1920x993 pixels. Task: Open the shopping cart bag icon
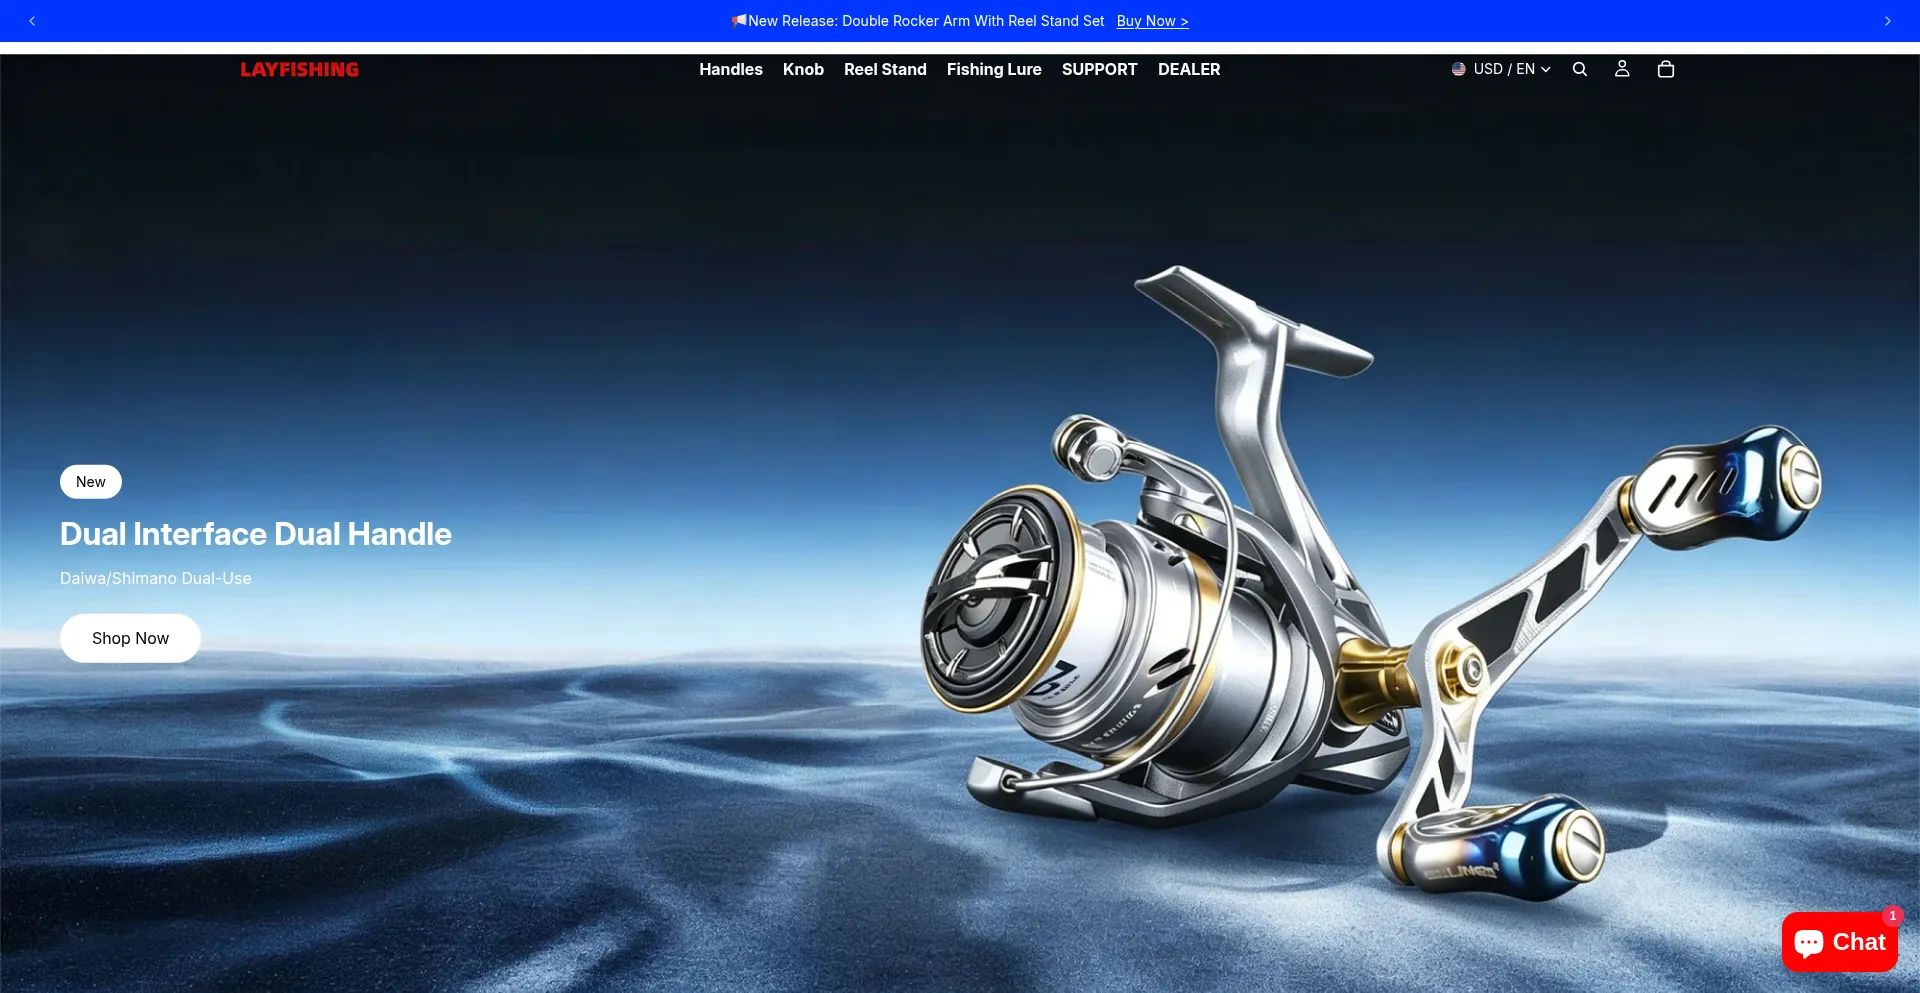click(1666, 69)
